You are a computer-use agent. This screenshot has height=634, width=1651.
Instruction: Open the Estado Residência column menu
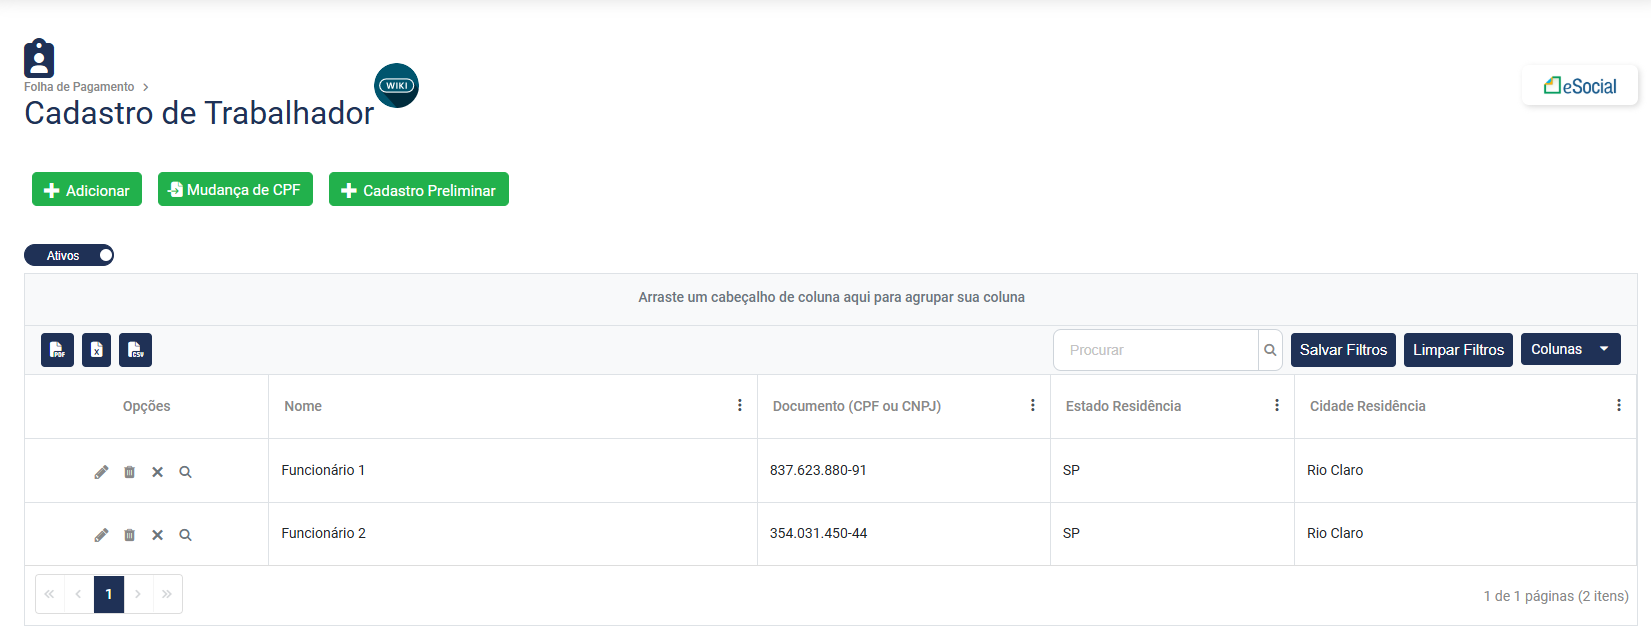[x=1277, y=405]
